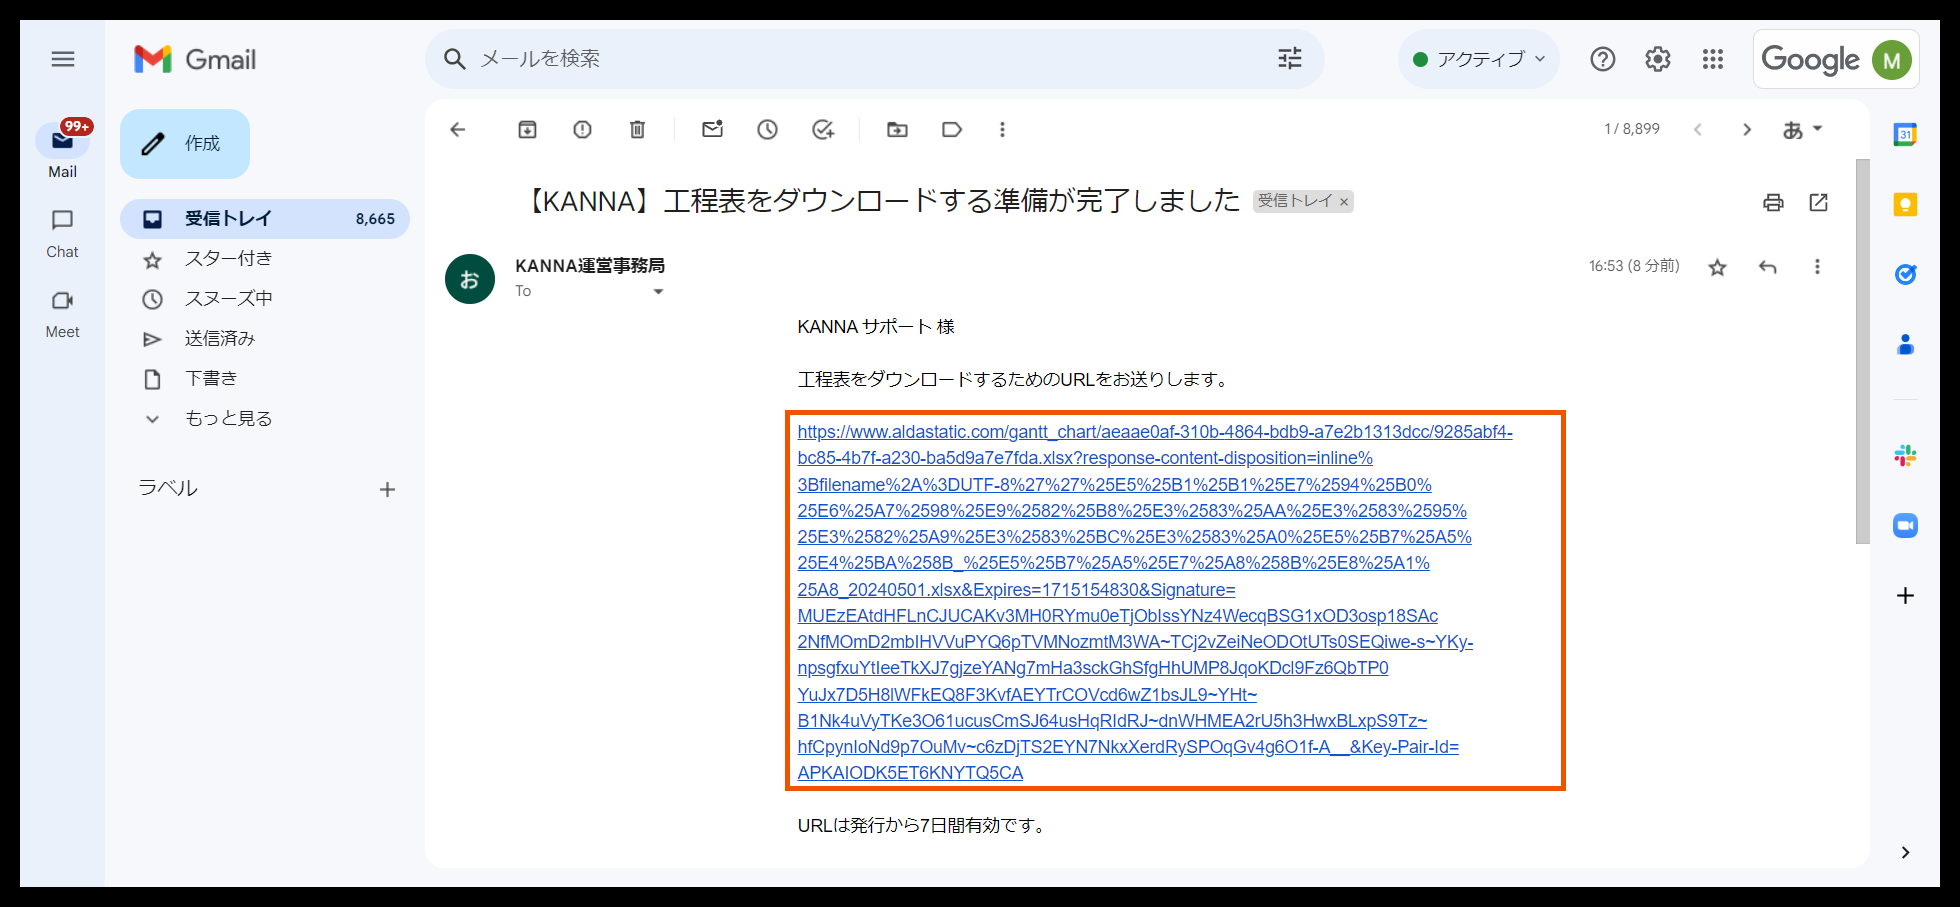
Task: Add email to Tasks
Action: click(x=823, y=129)
